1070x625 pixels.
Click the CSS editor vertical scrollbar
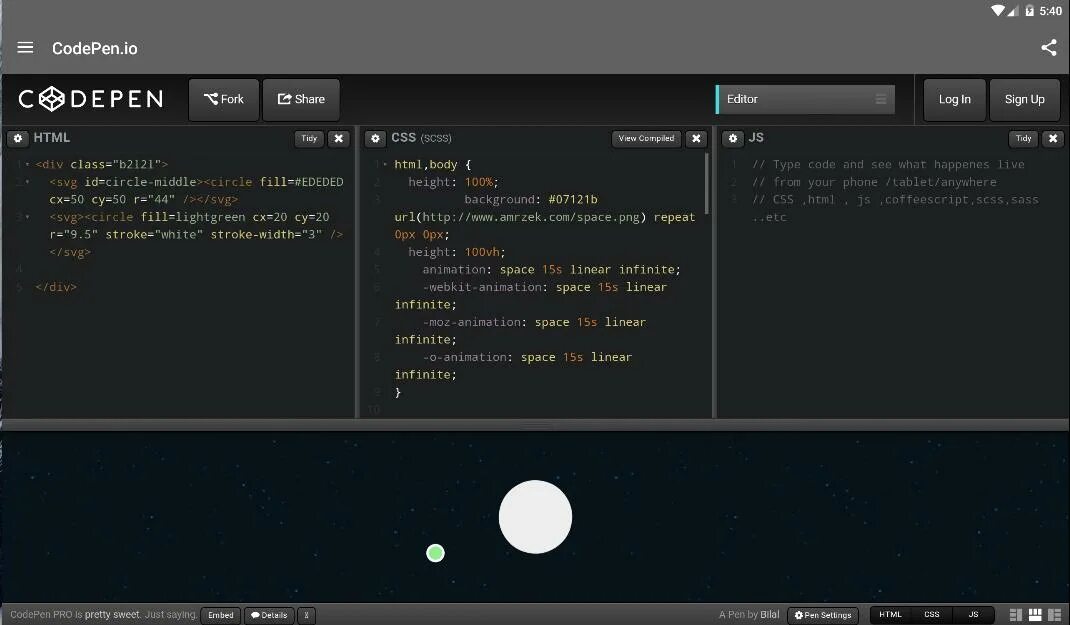(x=706, y=183)
